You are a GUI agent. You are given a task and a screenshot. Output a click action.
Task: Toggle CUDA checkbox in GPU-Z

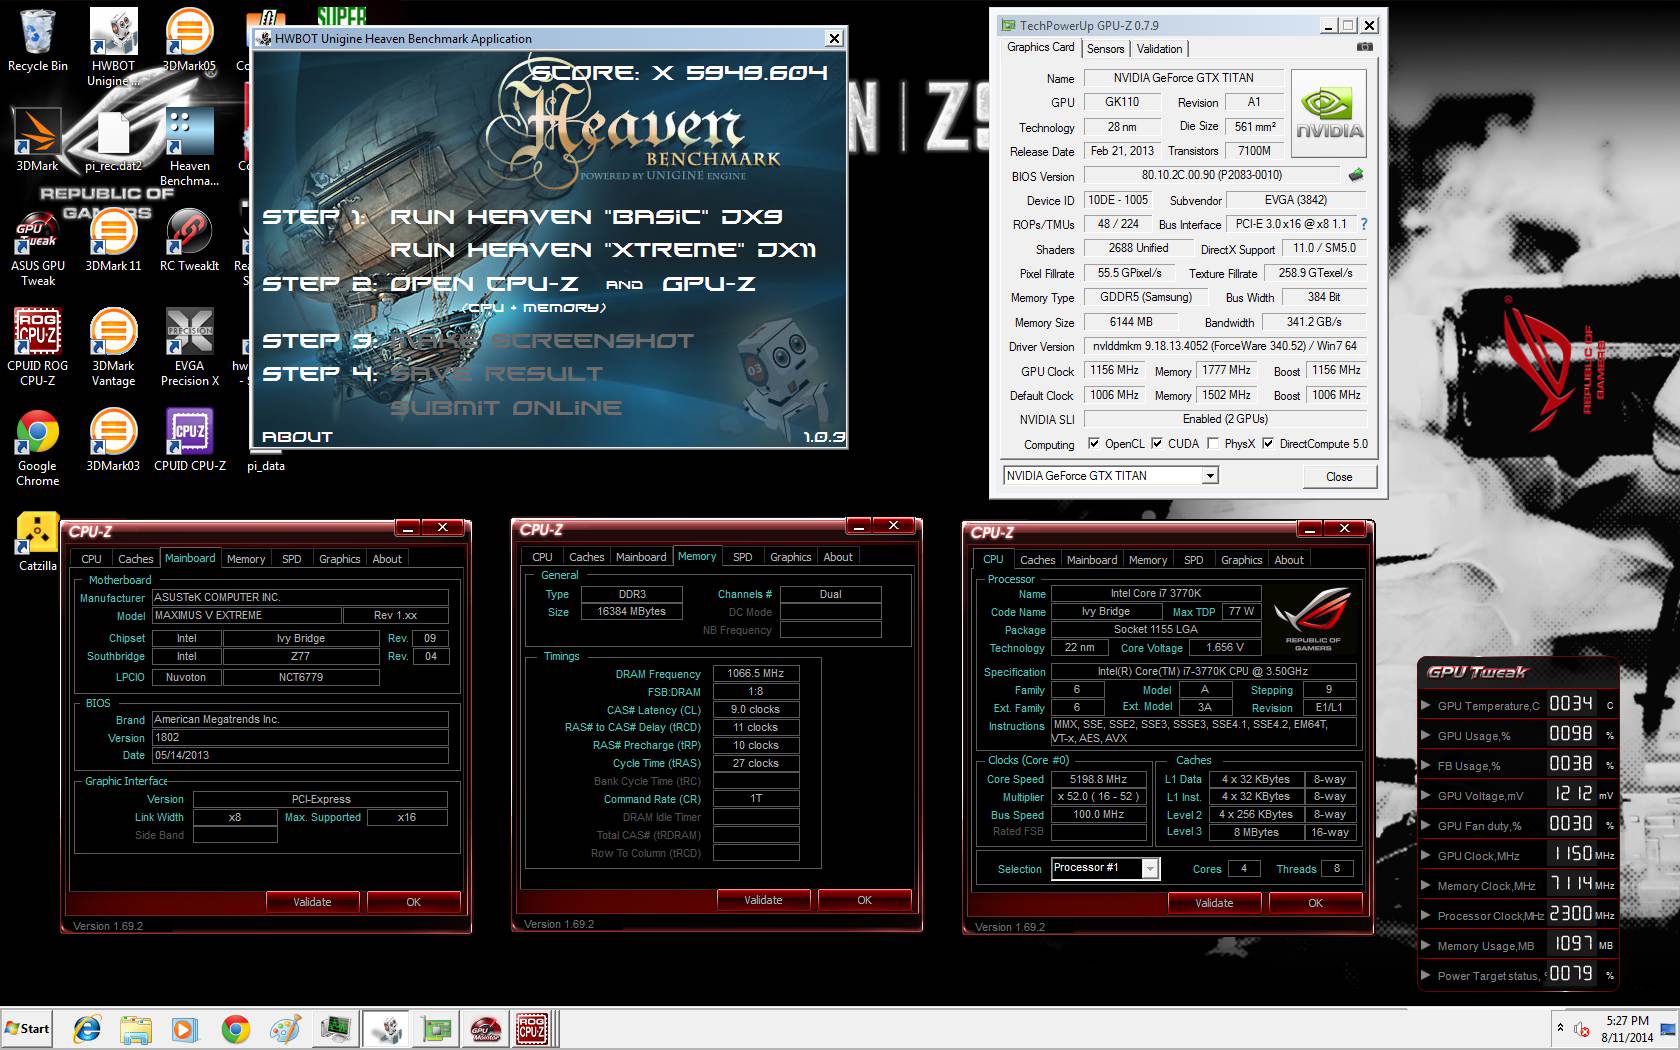1157,443
